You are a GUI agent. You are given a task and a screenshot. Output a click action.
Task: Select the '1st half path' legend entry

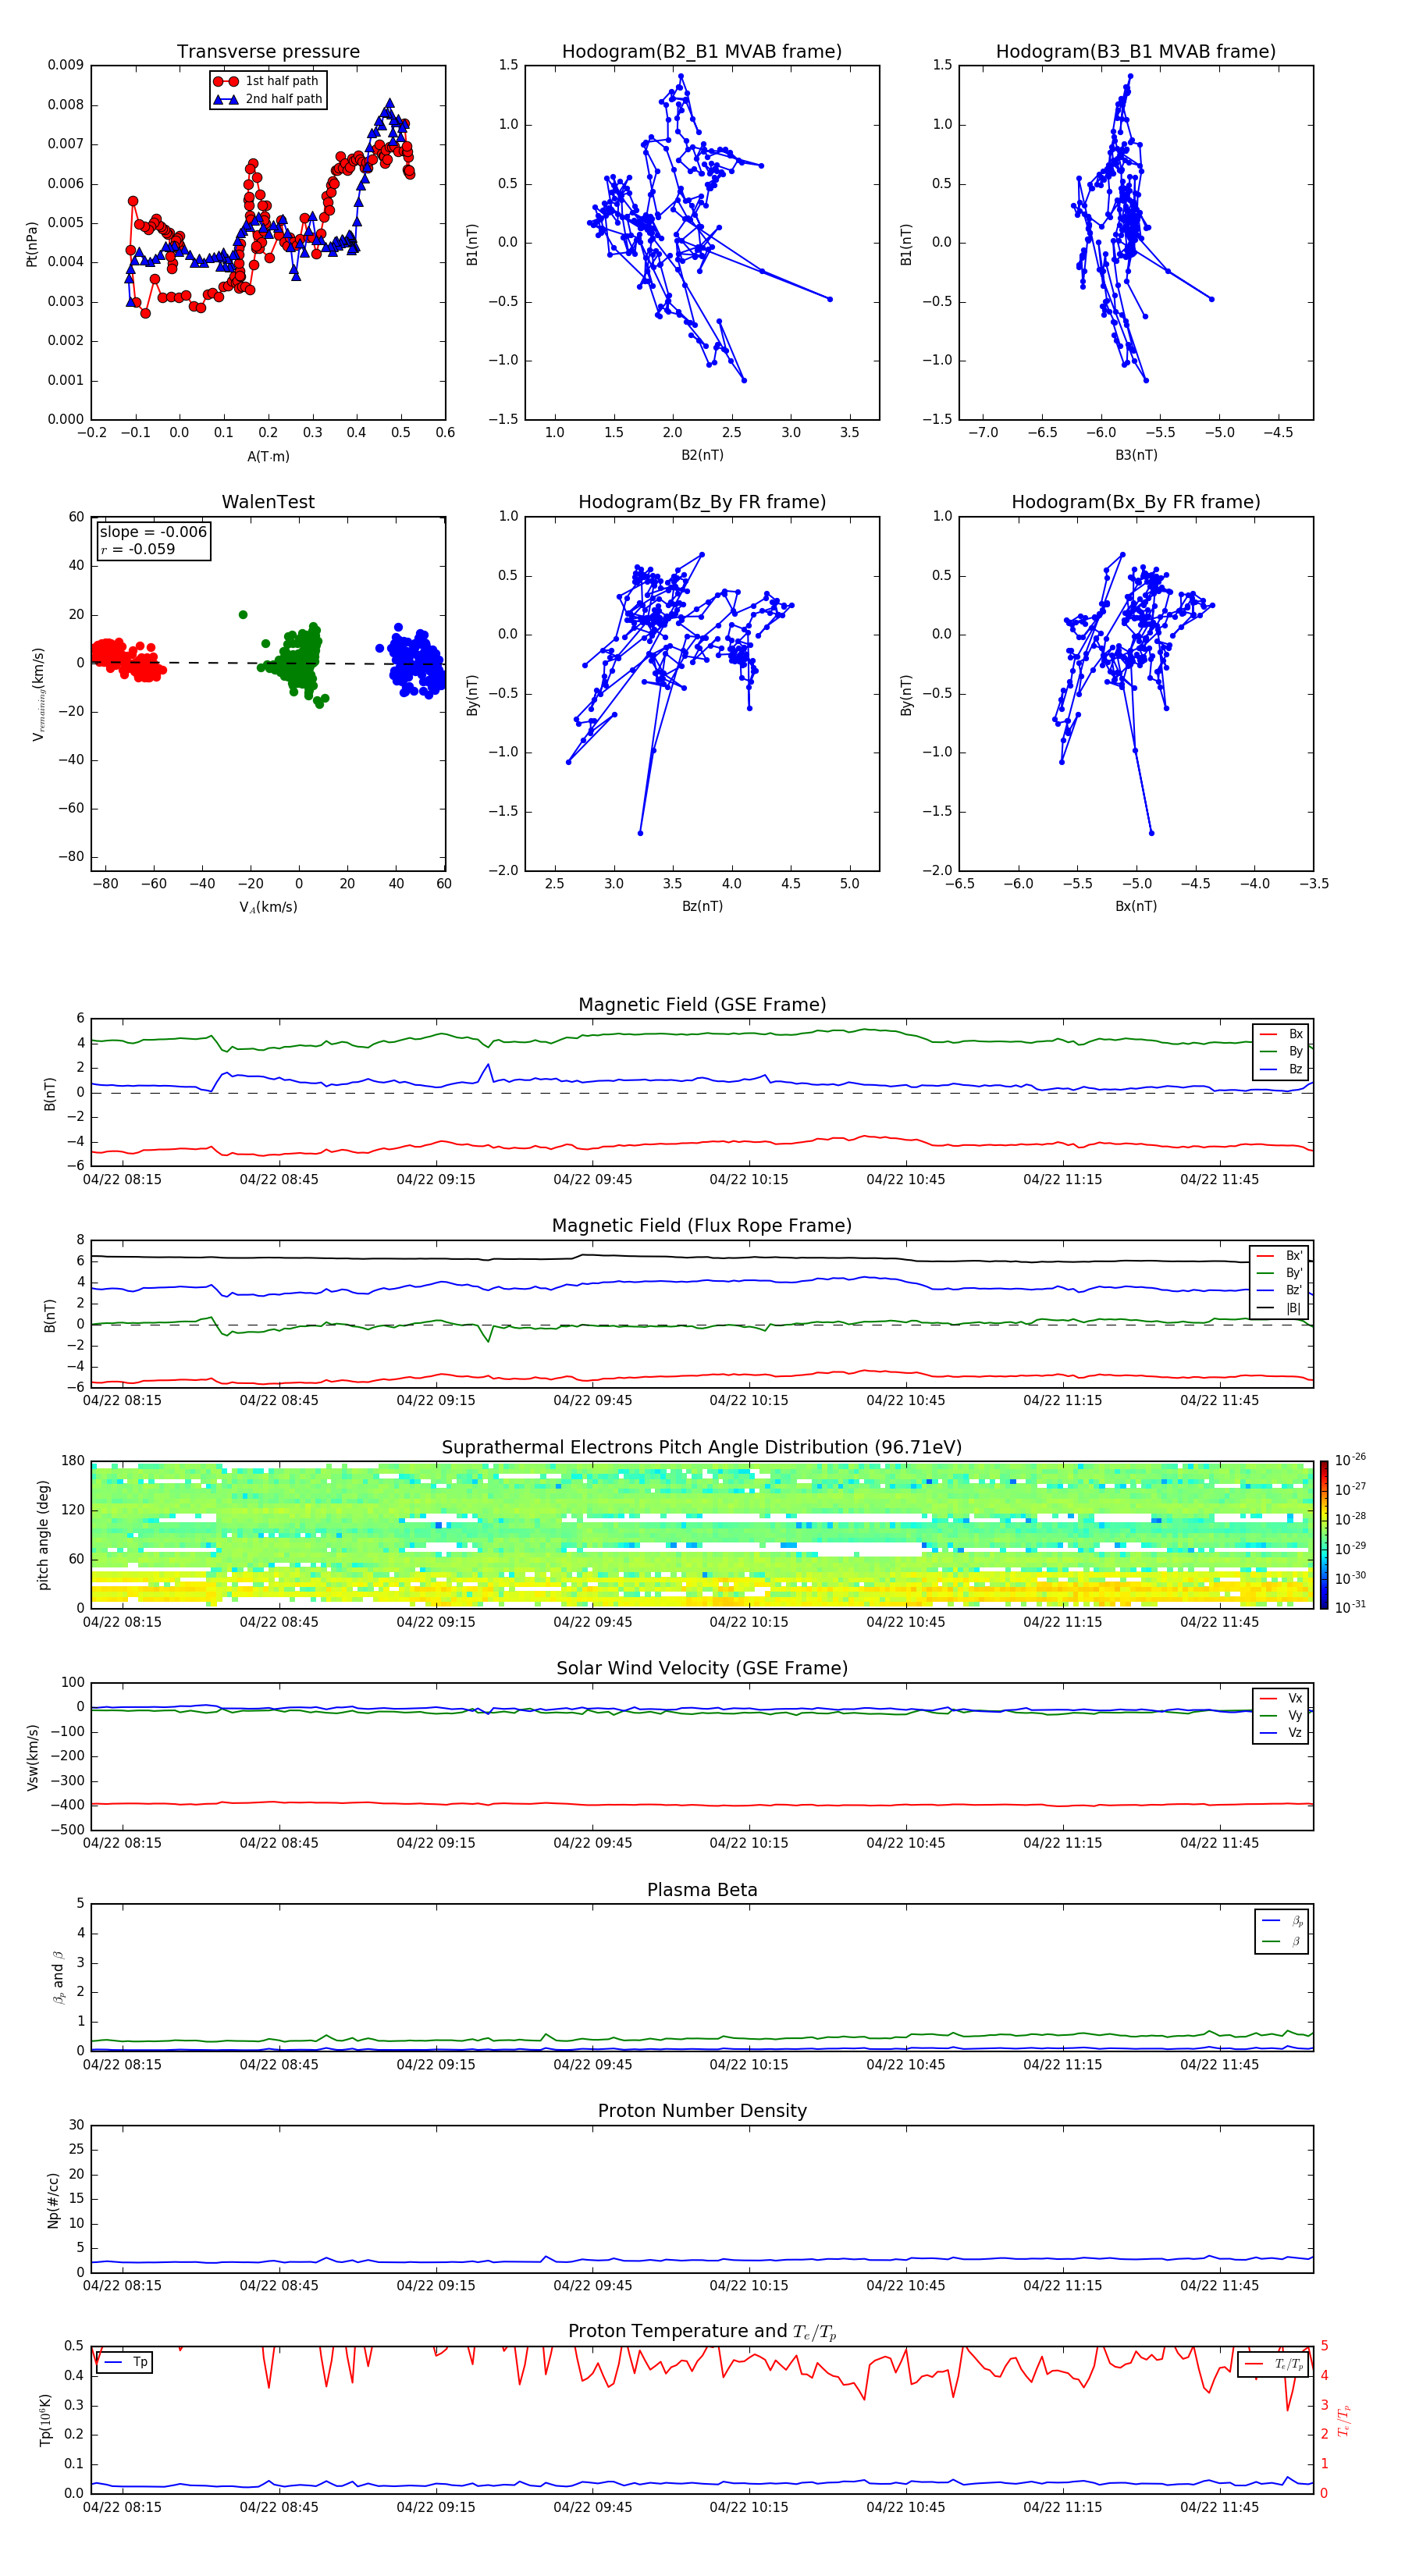click(x=267, y=81)
